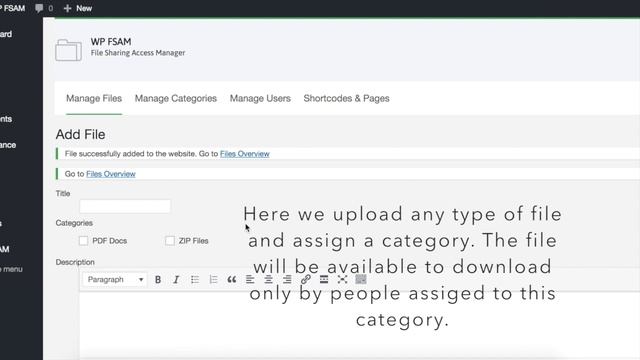
Task: Insert a bulleted list
Action: coord(195,280)
